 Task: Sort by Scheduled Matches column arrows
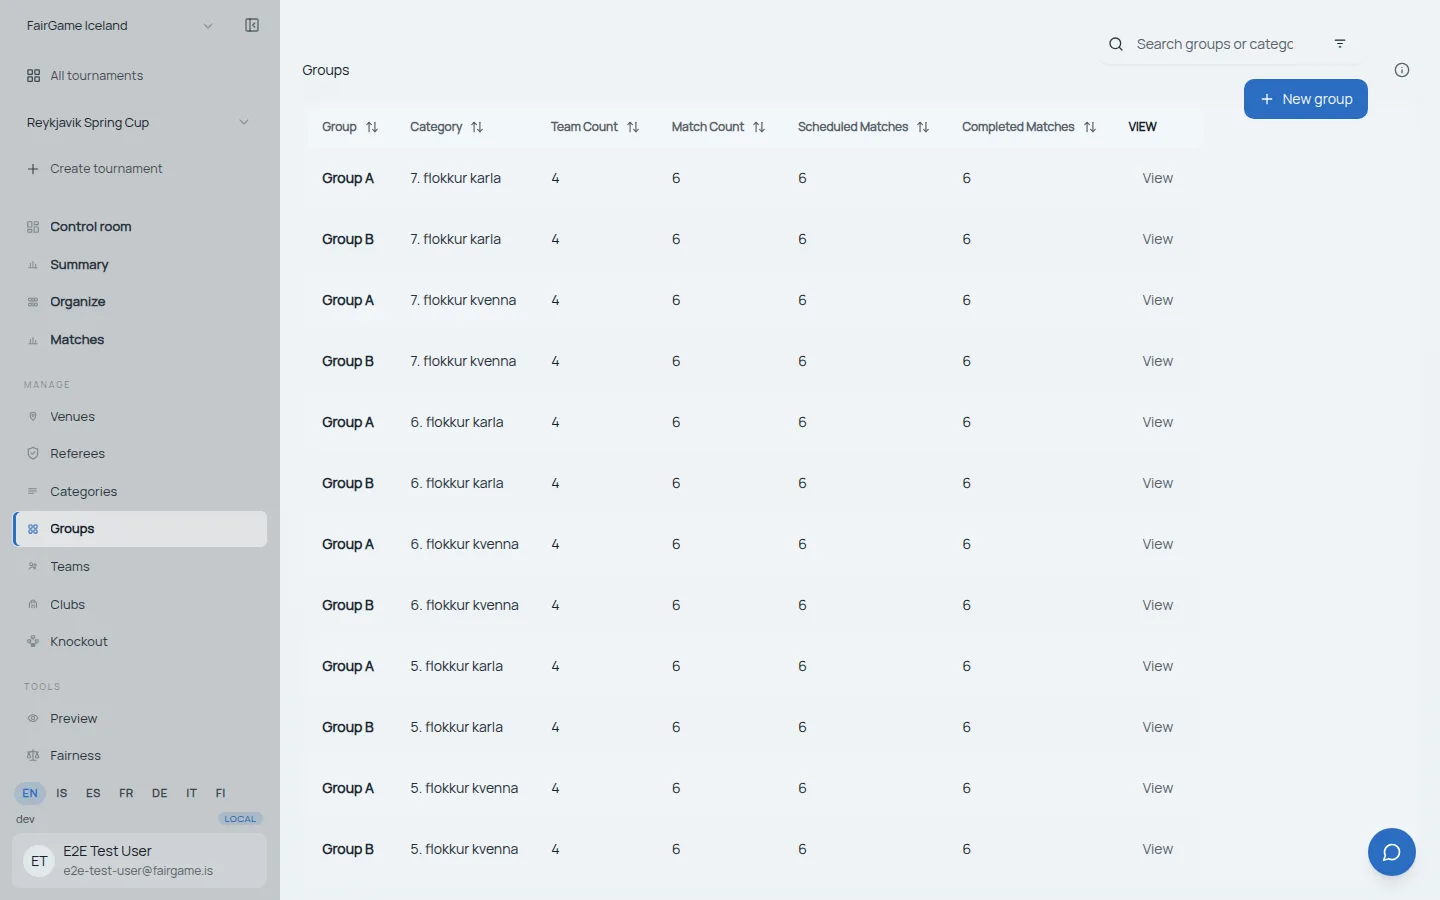click(x=923, y=127)
